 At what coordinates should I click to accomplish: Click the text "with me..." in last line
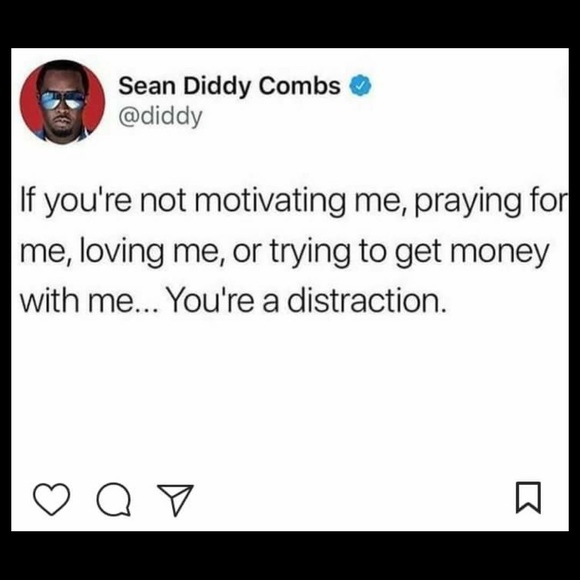pos(89,300)
